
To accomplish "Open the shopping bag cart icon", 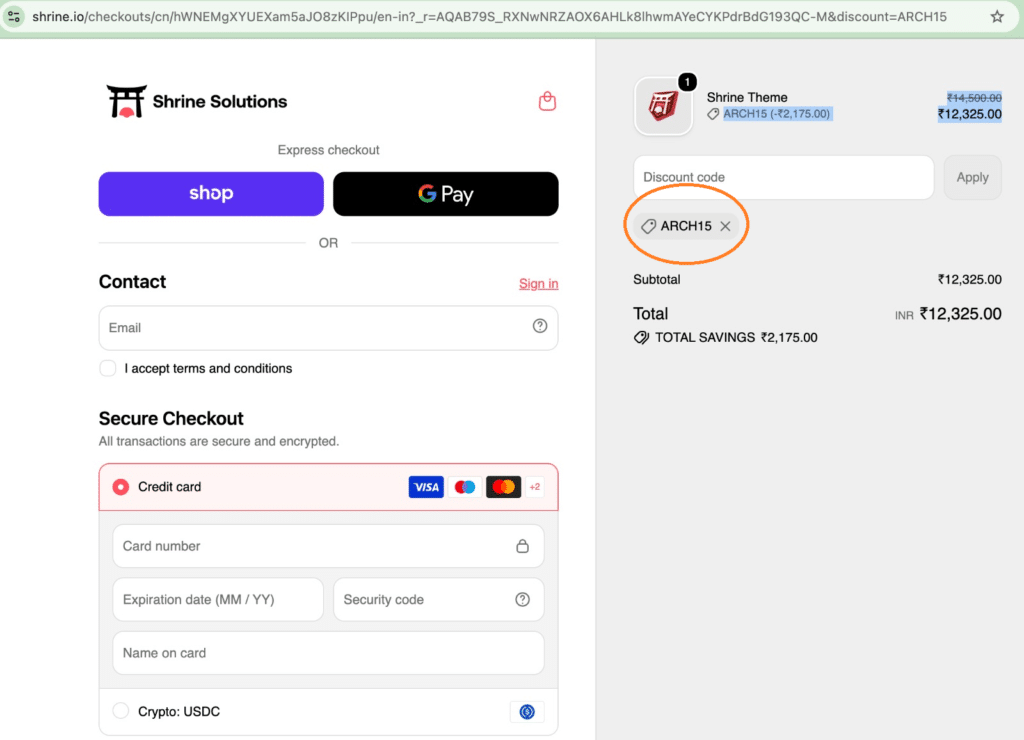I will point(547,101).
